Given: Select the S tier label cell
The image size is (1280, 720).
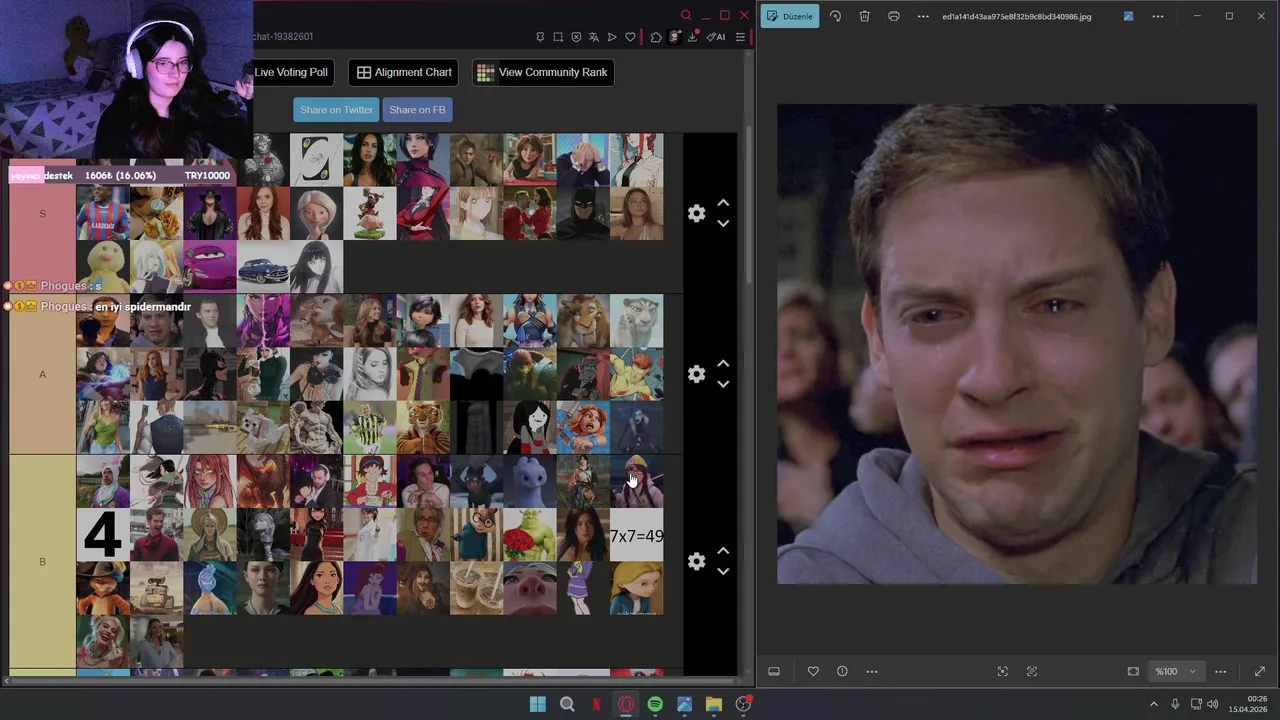Looking at the screenshot, I should coord(42,213).
